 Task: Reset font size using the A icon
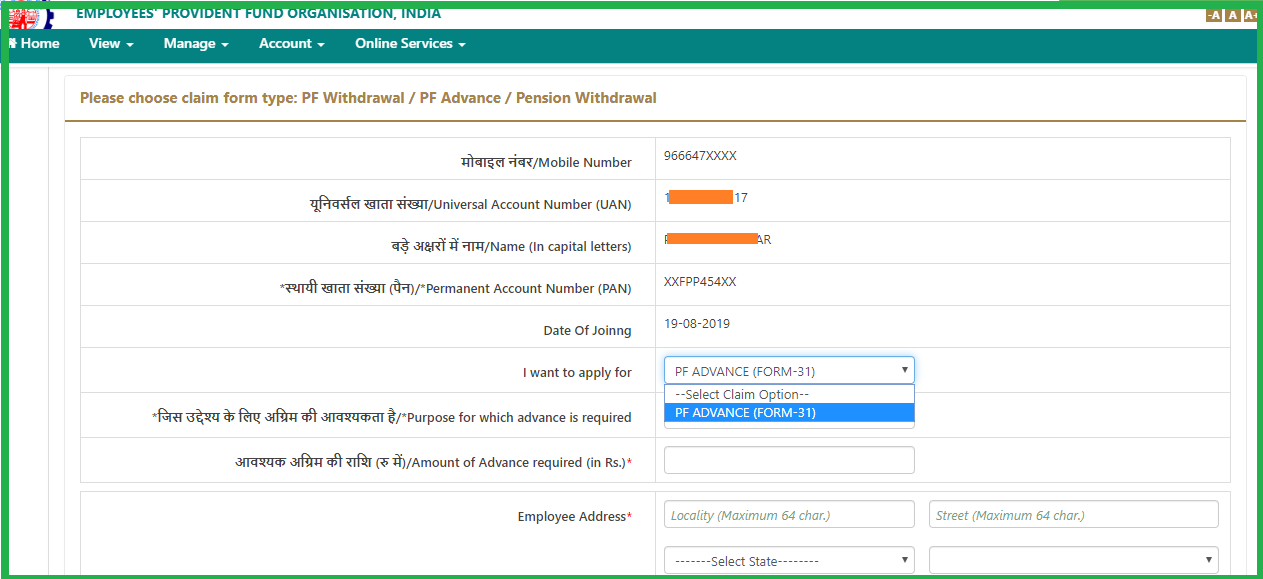1231,15
